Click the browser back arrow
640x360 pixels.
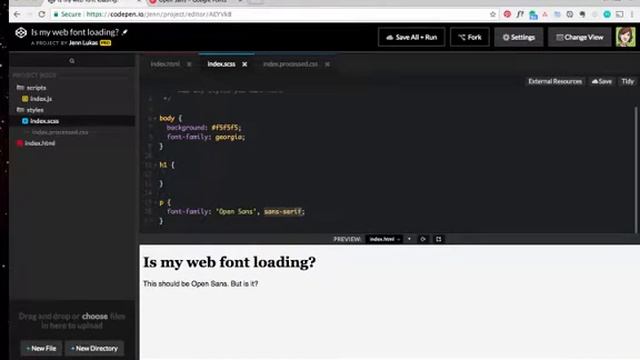click(x=17, y=14)
